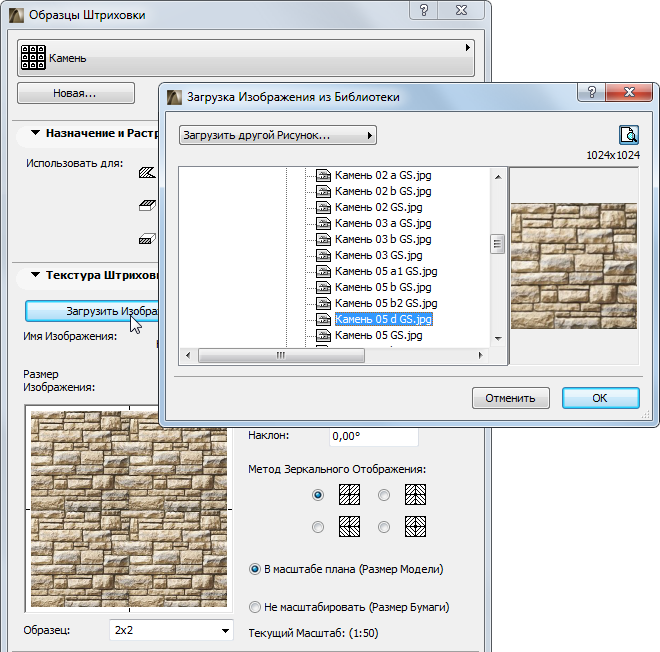Click horizontal scrollbar thumb in file list
Viewport: 660px width, 652px height.
point(281,355)
